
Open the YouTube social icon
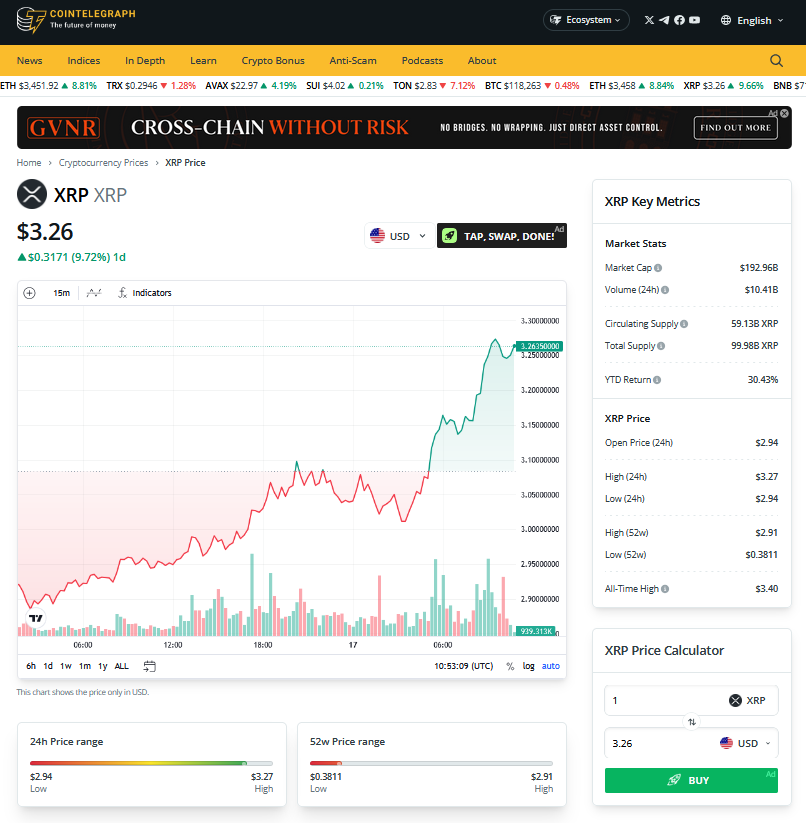694,20
